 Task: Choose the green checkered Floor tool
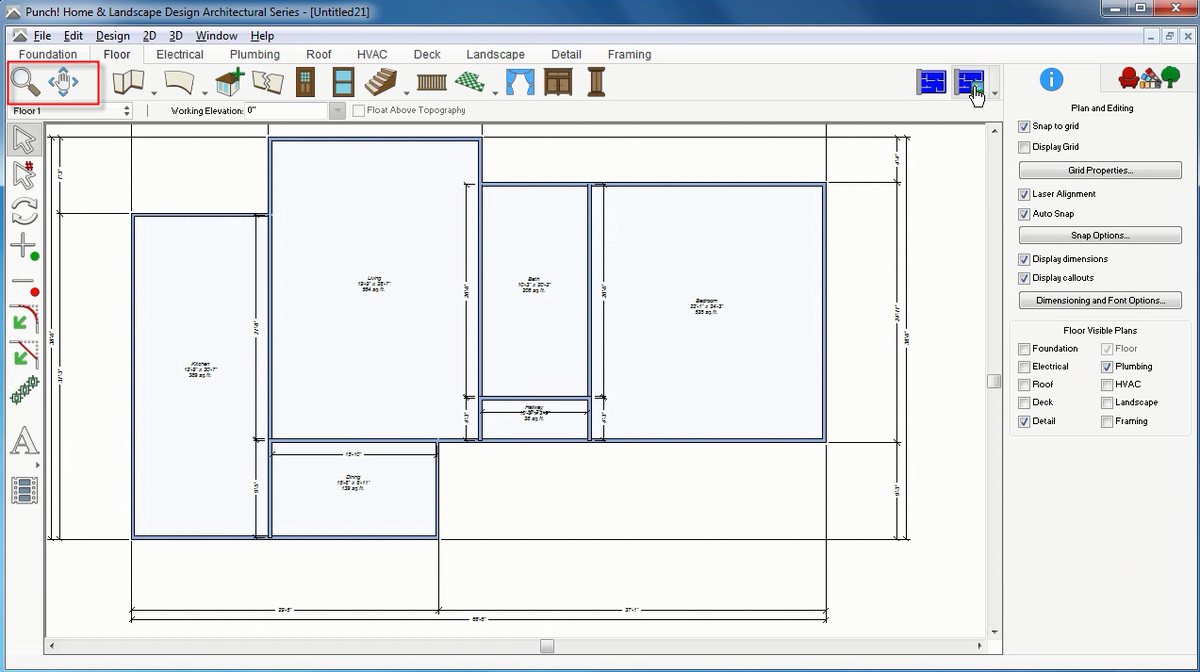coord(470,82)
